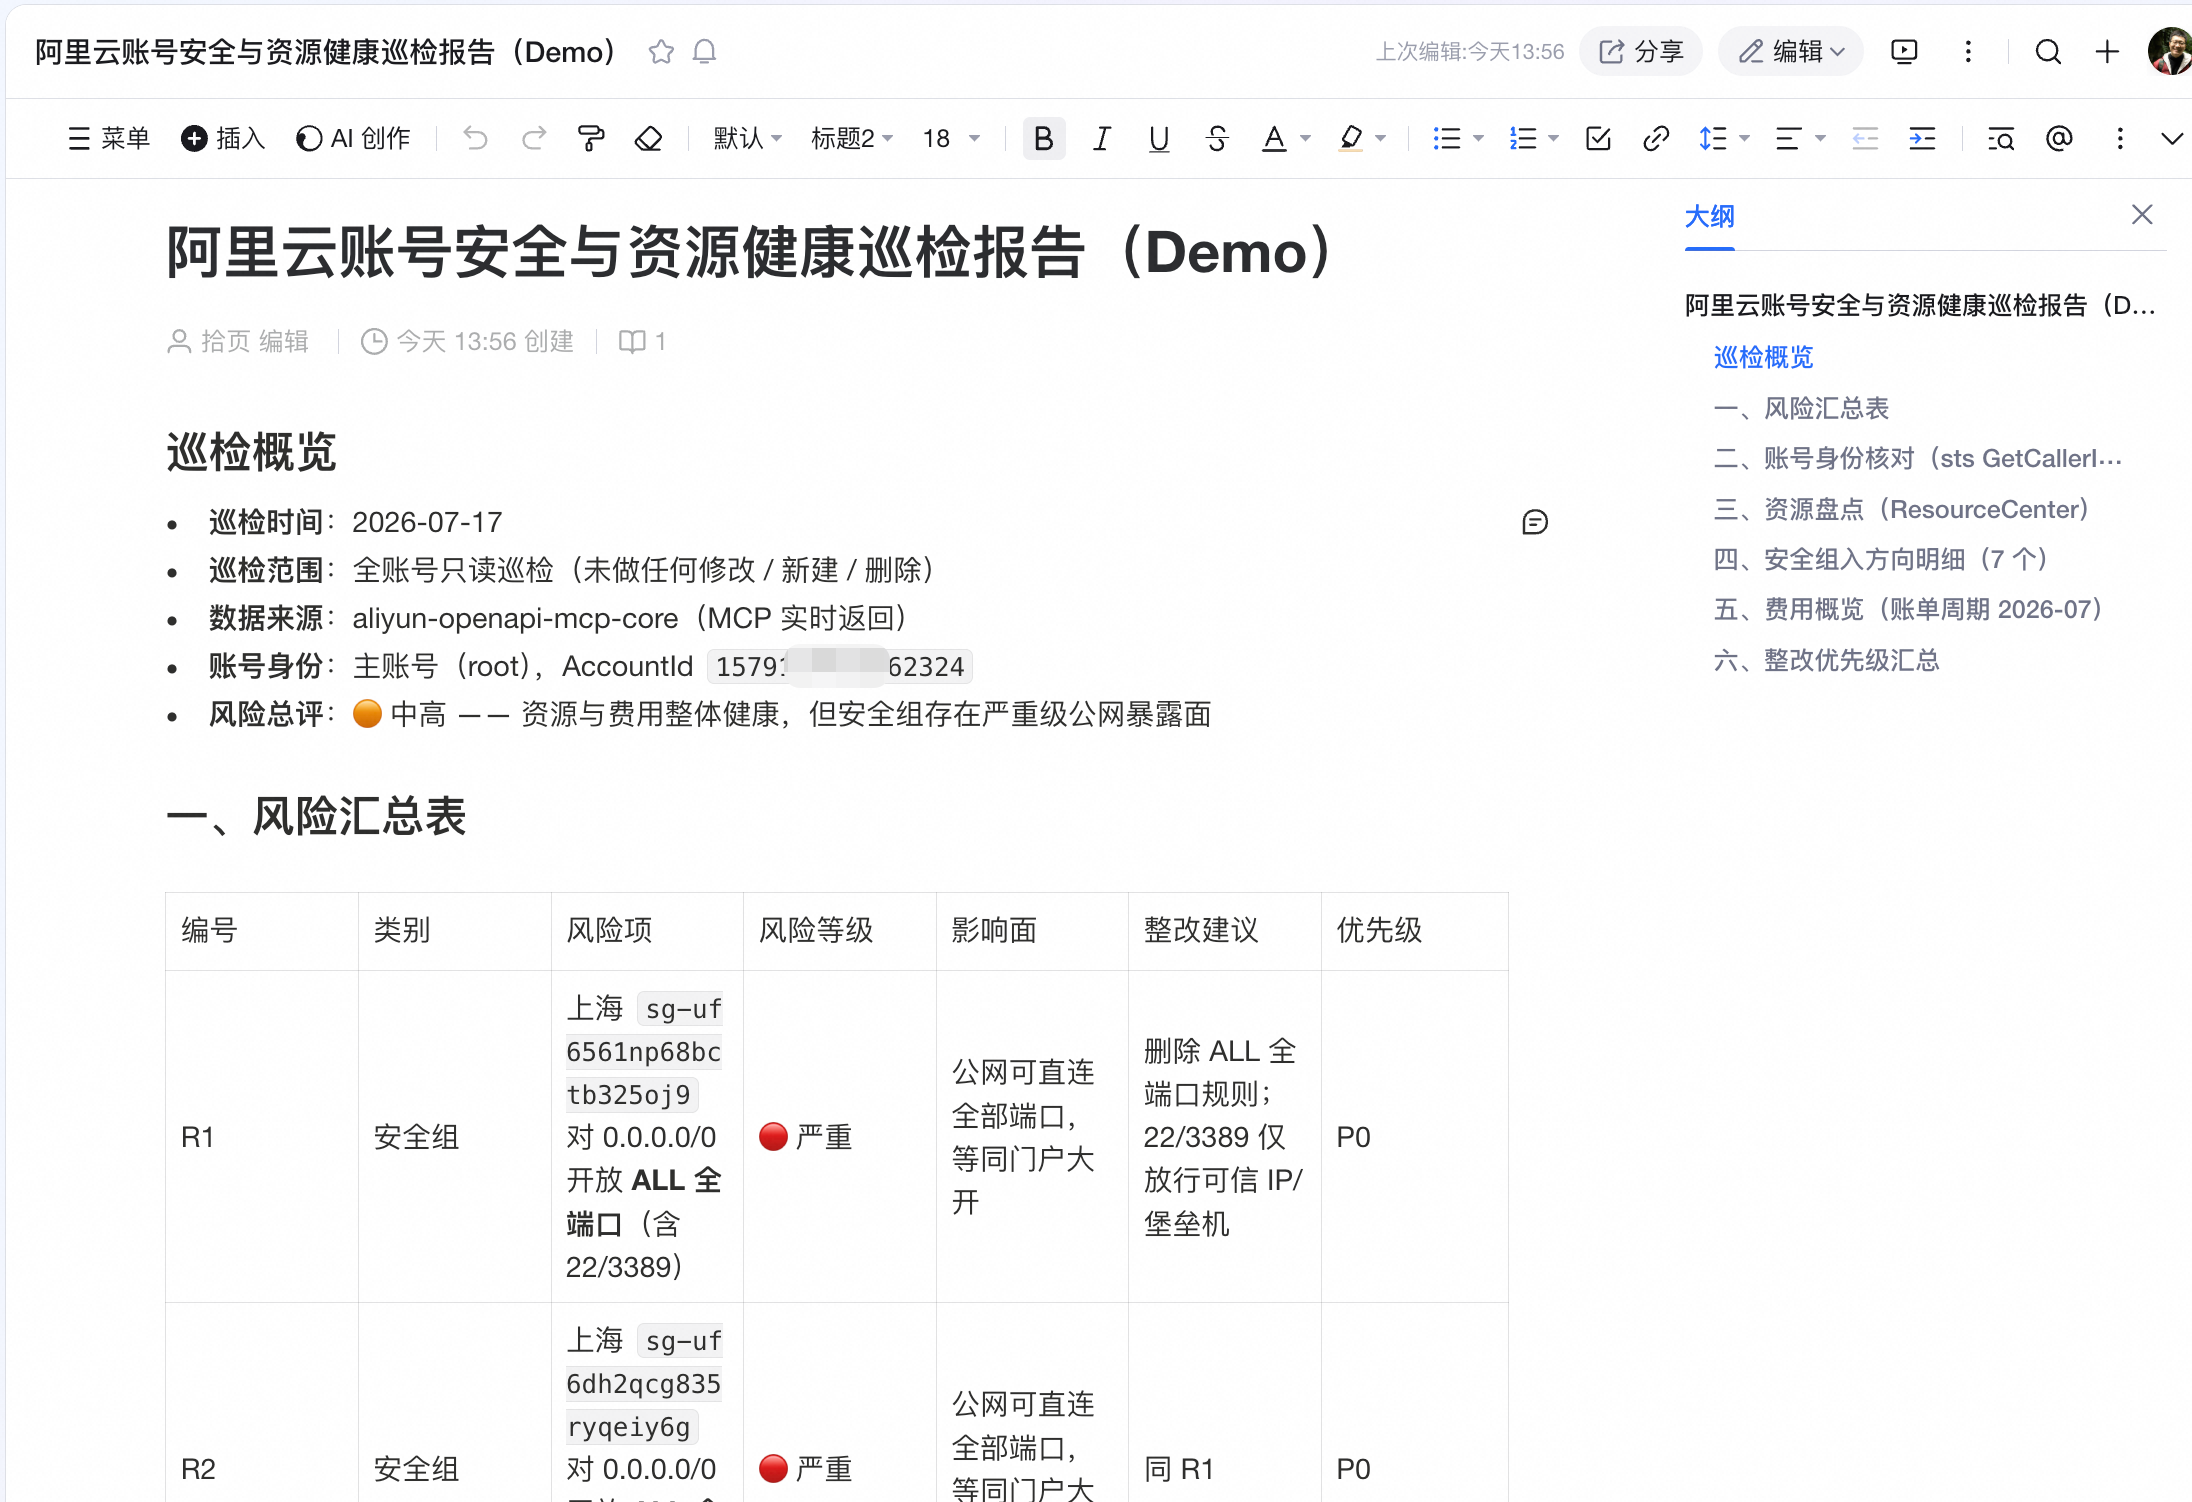Click the 拾页 编辑 author label
Image resolution: width=2192 pixels, height=1502 pixels.
[x=238, y=342]
